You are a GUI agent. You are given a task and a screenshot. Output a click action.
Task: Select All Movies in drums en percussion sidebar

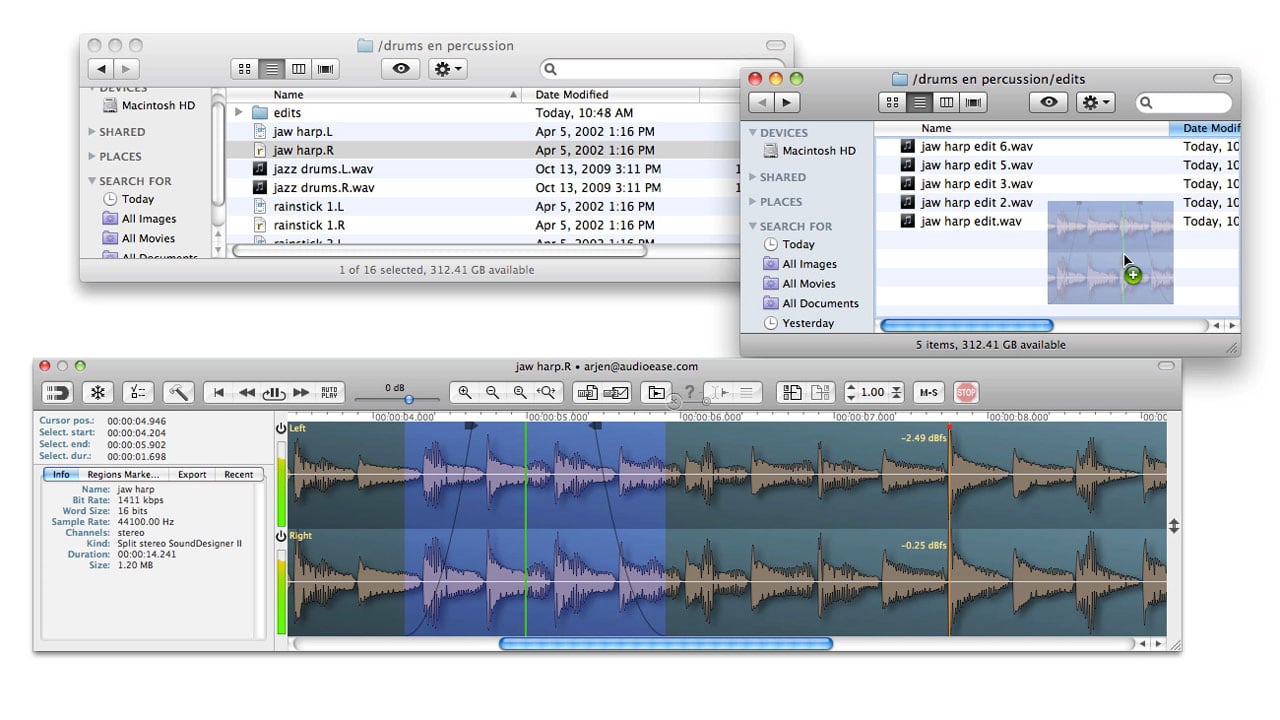pyautogui.click(x=138, y=239)
